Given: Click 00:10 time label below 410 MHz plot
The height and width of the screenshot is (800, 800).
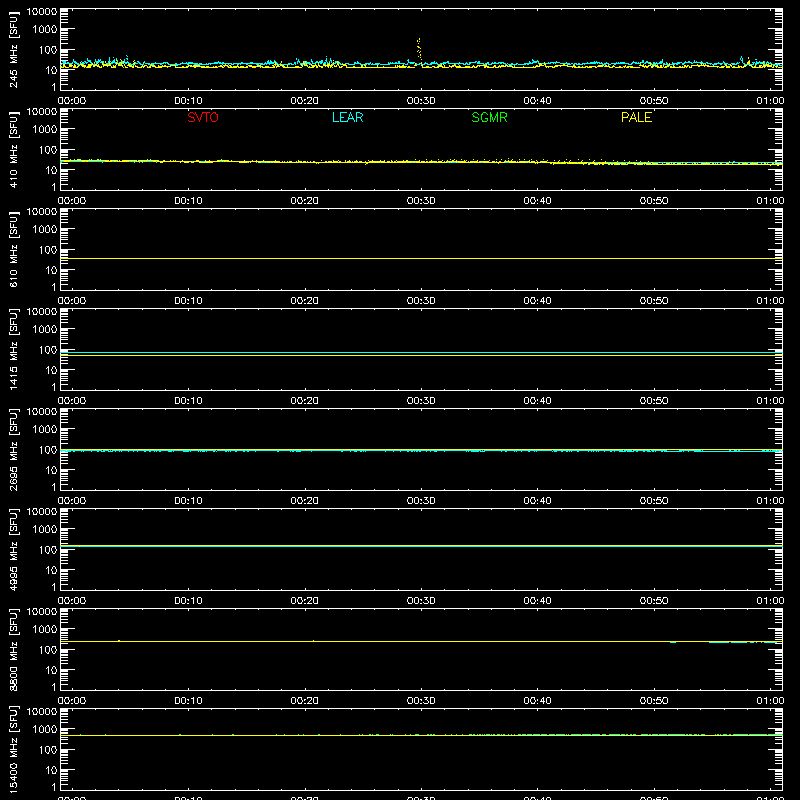Looking at the screenshot, I should point(188,201).
